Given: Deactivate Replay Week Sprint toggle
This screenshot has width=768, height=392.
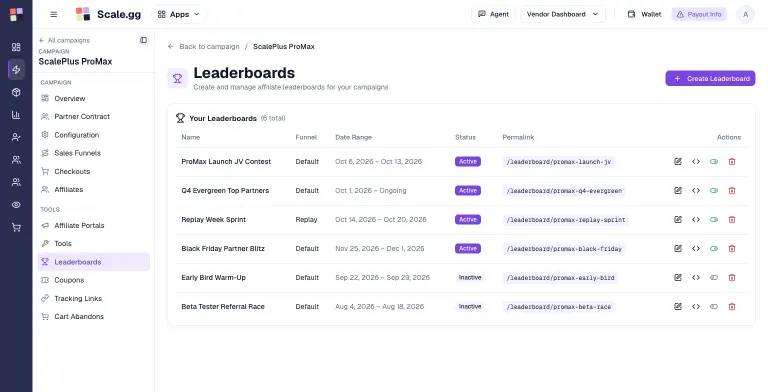Looking at the screenshot, I should (714, 220).
